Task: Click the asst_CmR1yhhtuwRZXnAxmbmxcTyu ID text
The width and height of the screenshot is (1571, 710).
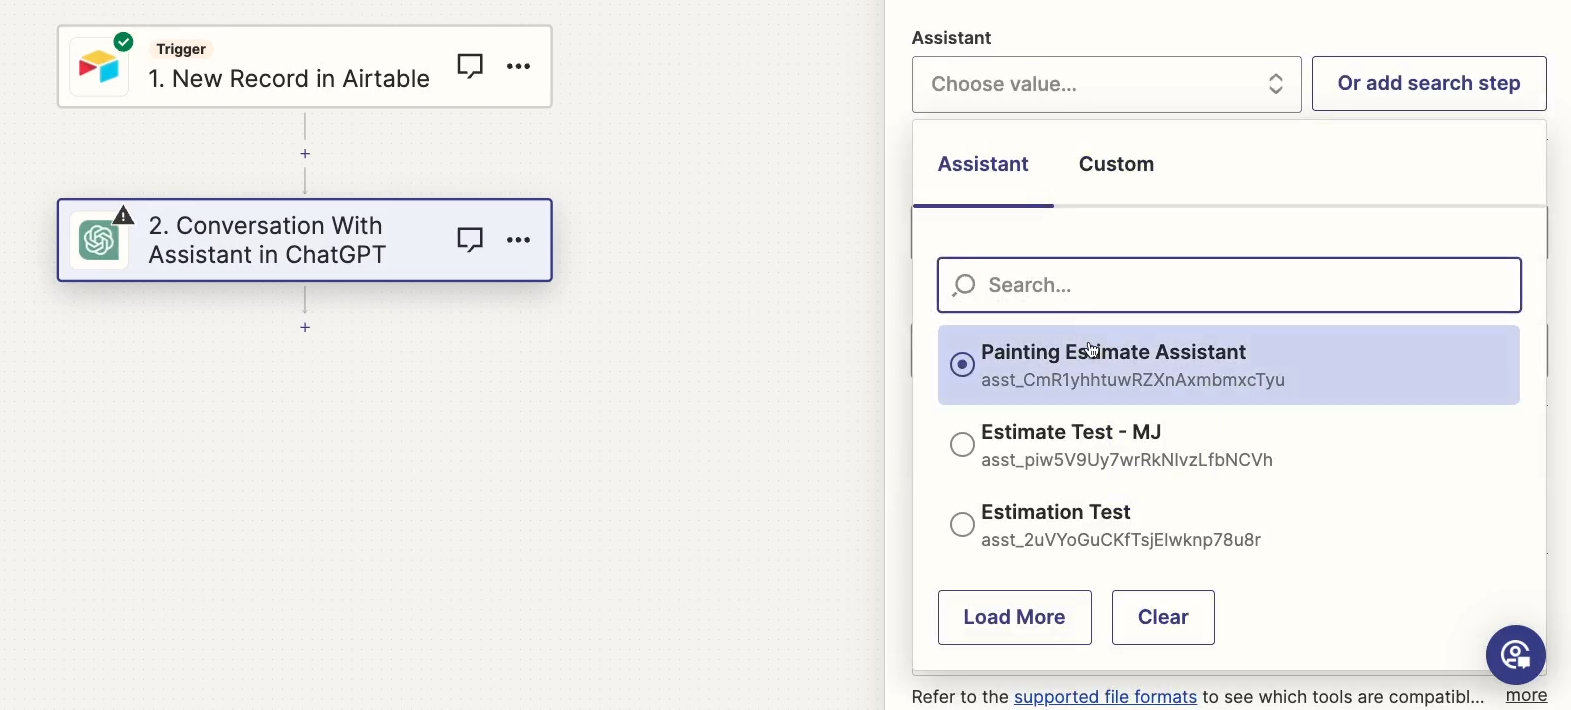Action: pyautogui.click(x=1133, y=380)
